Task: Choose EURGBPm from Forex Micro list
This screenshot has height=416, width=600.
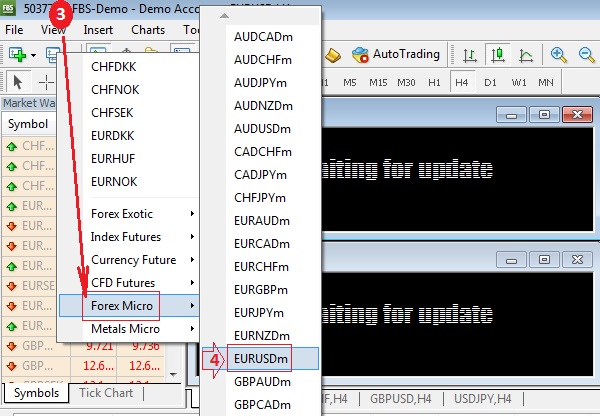Action: (x=260, y=290)
